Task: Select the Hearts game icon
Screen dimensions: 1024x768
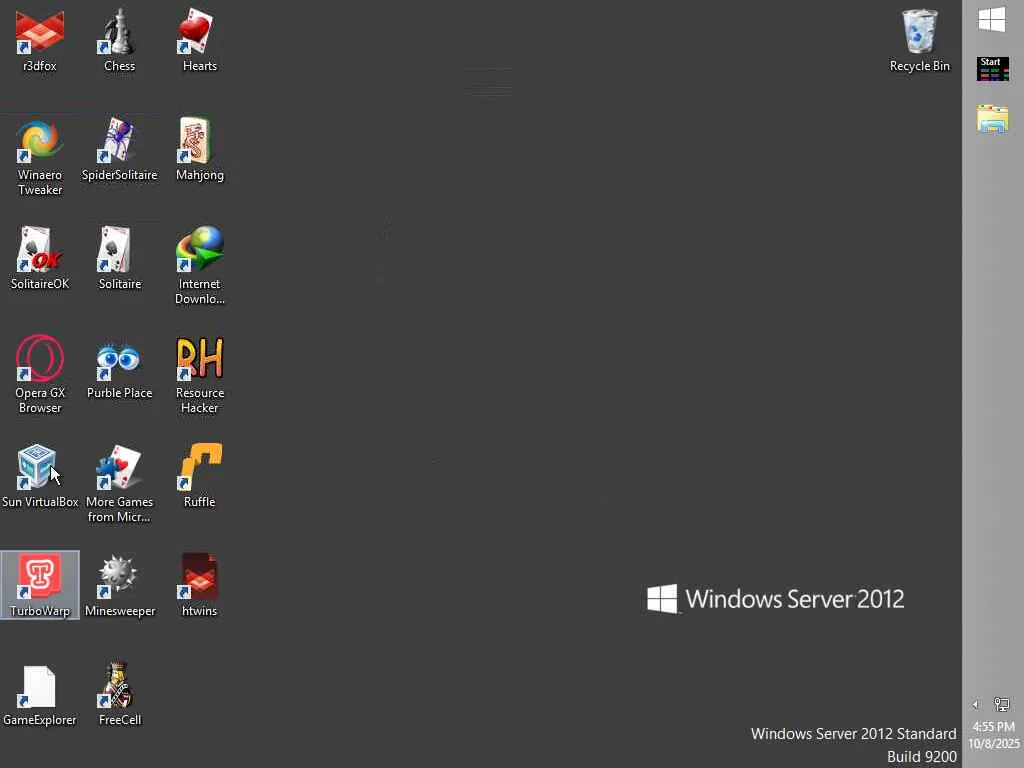Action: coord(199,40)
